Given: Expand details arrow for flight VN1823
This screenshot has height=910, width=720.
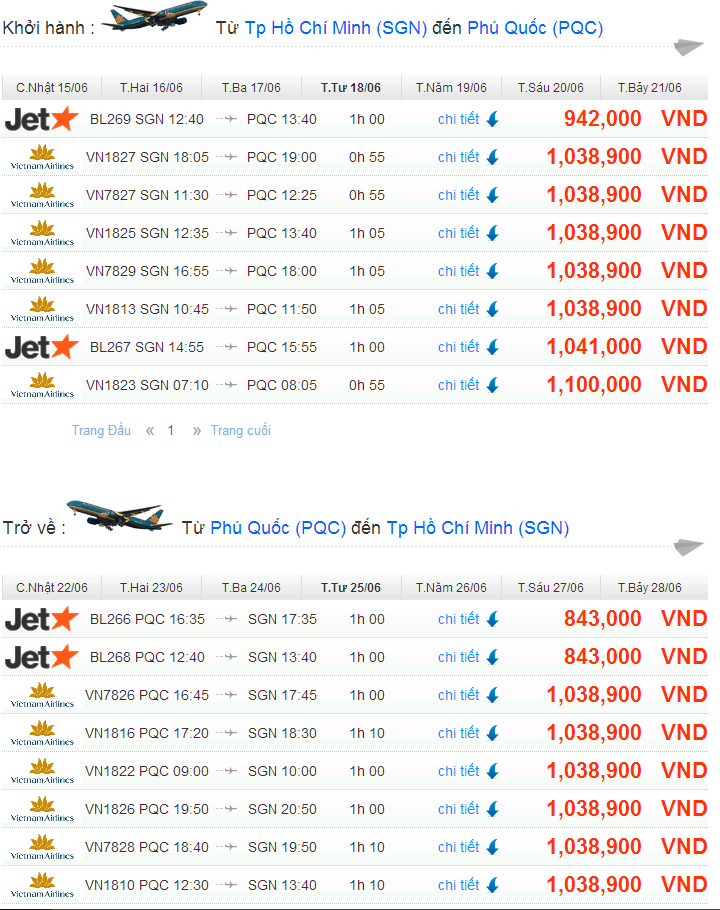Looking at the screenshot, I should coord(492,386).
